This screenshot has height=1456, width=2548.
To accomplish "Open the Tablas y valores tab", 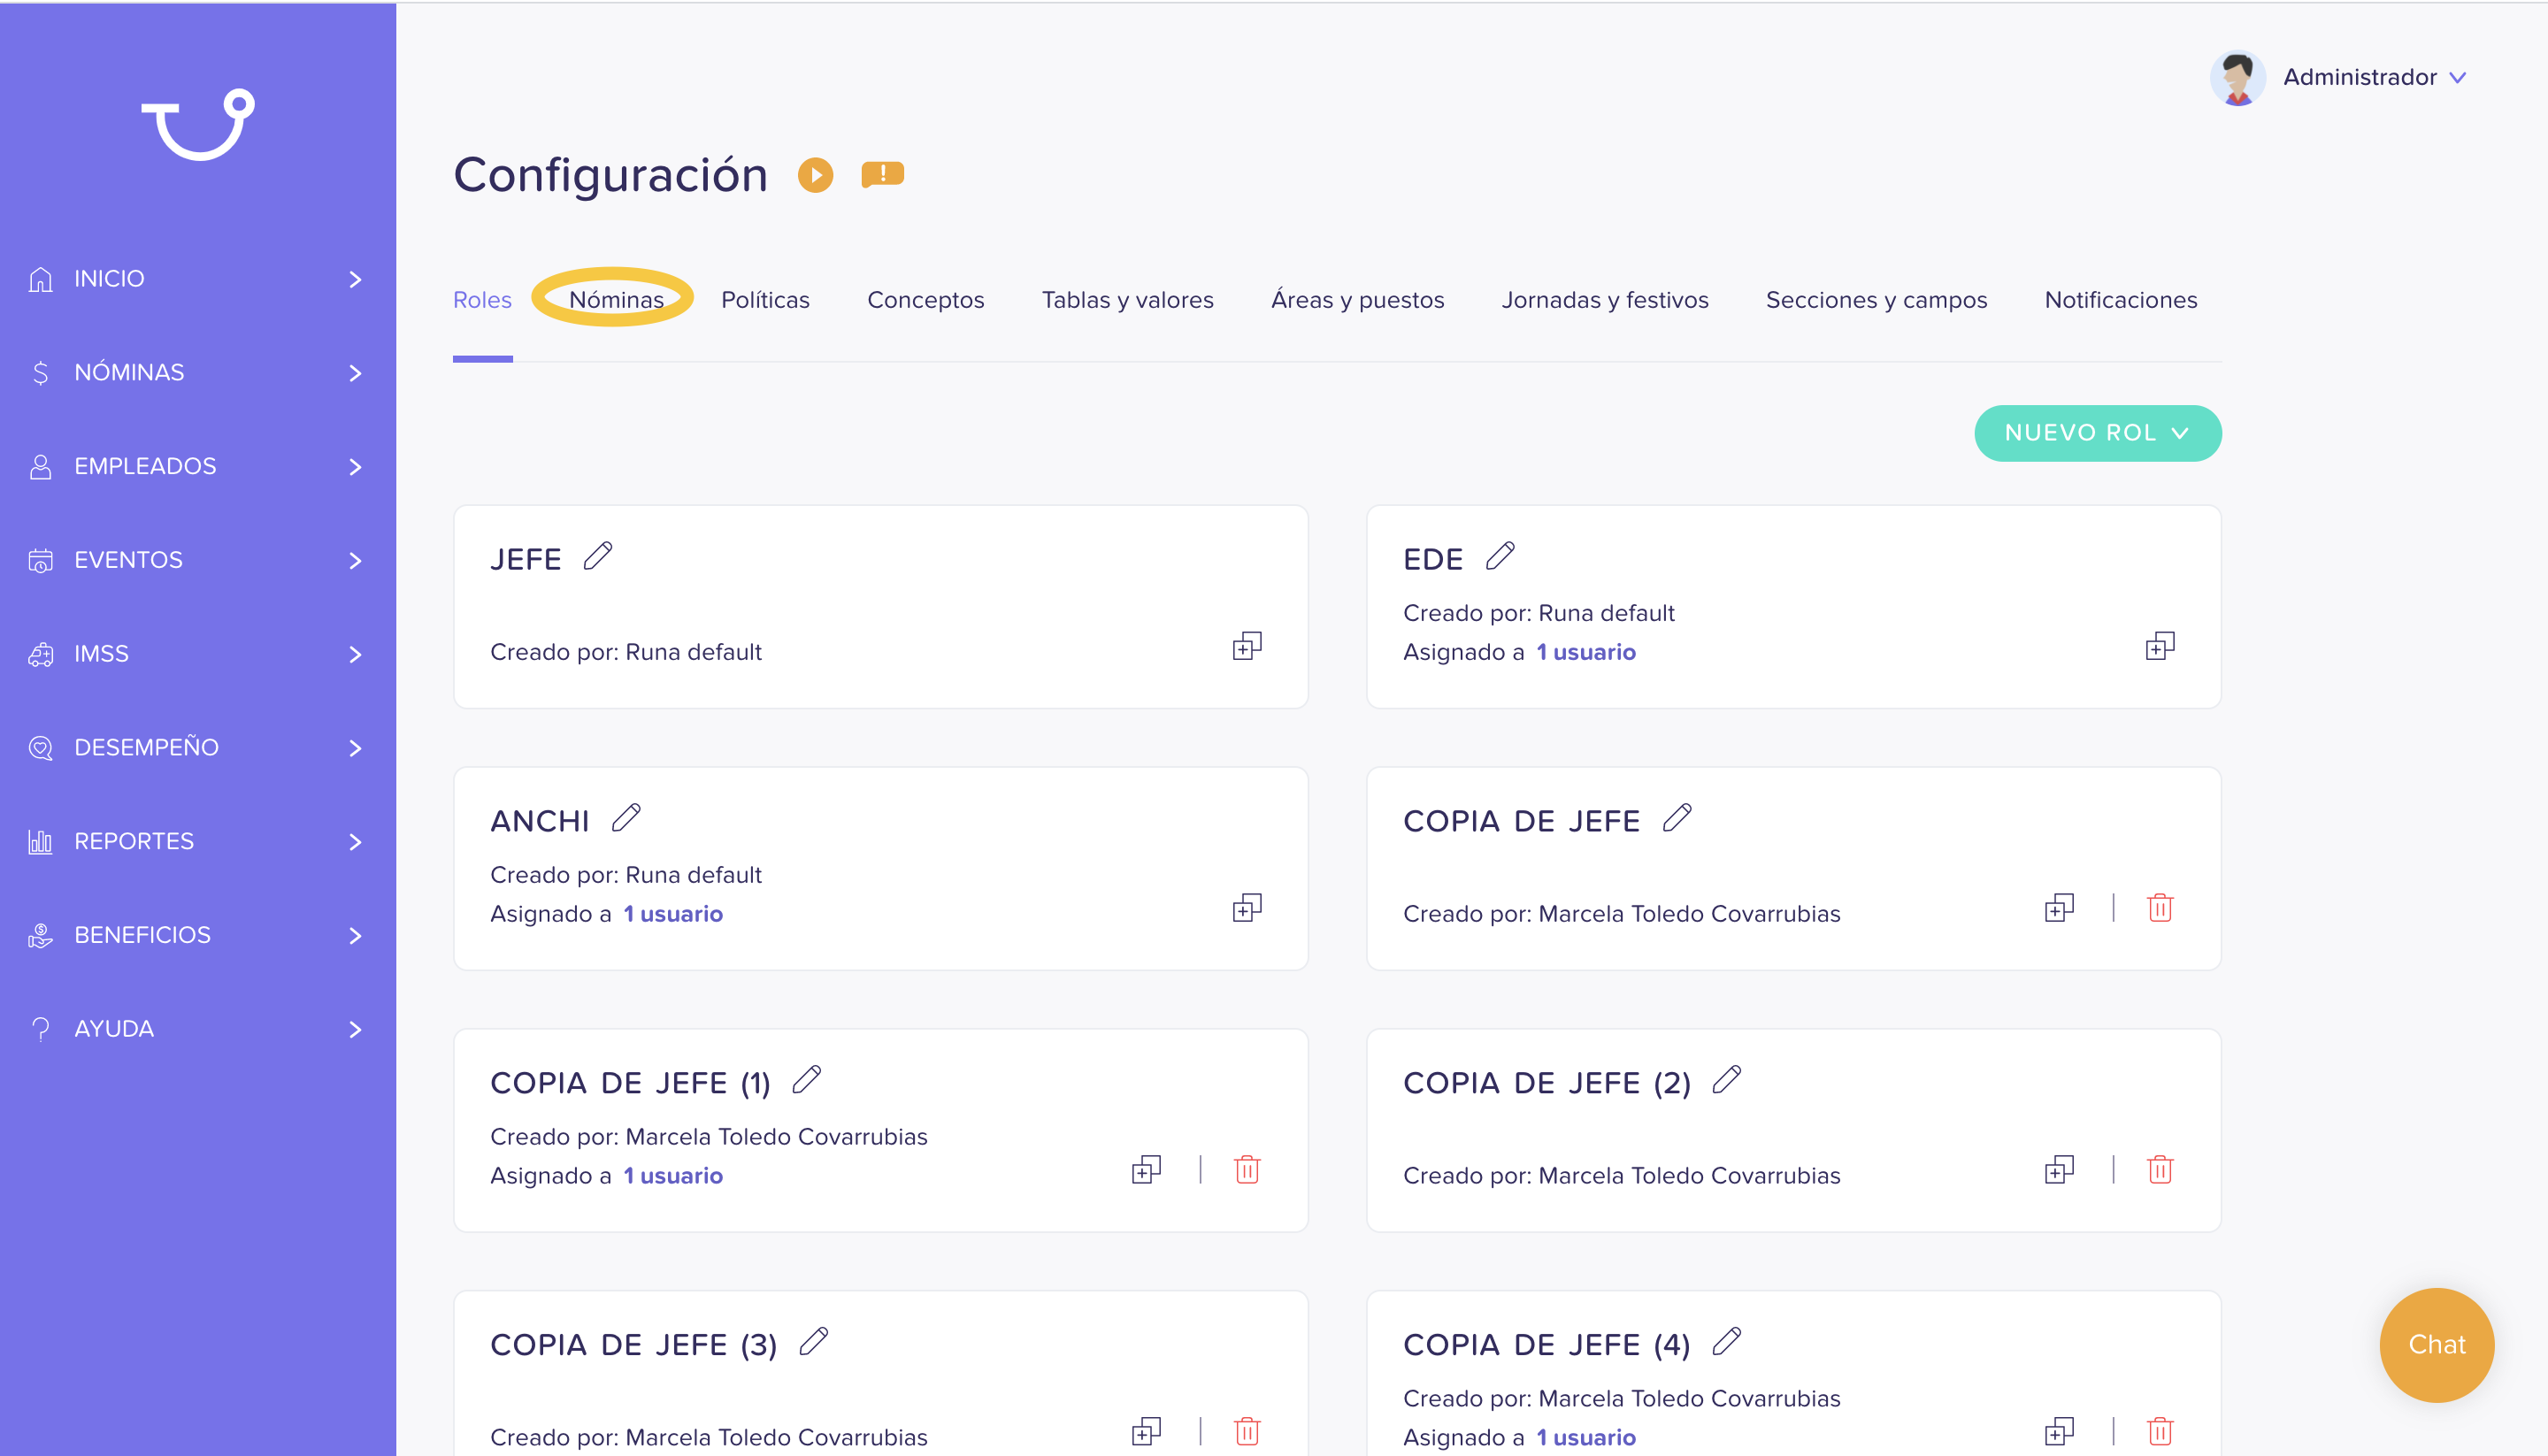I will (1127, 299).
